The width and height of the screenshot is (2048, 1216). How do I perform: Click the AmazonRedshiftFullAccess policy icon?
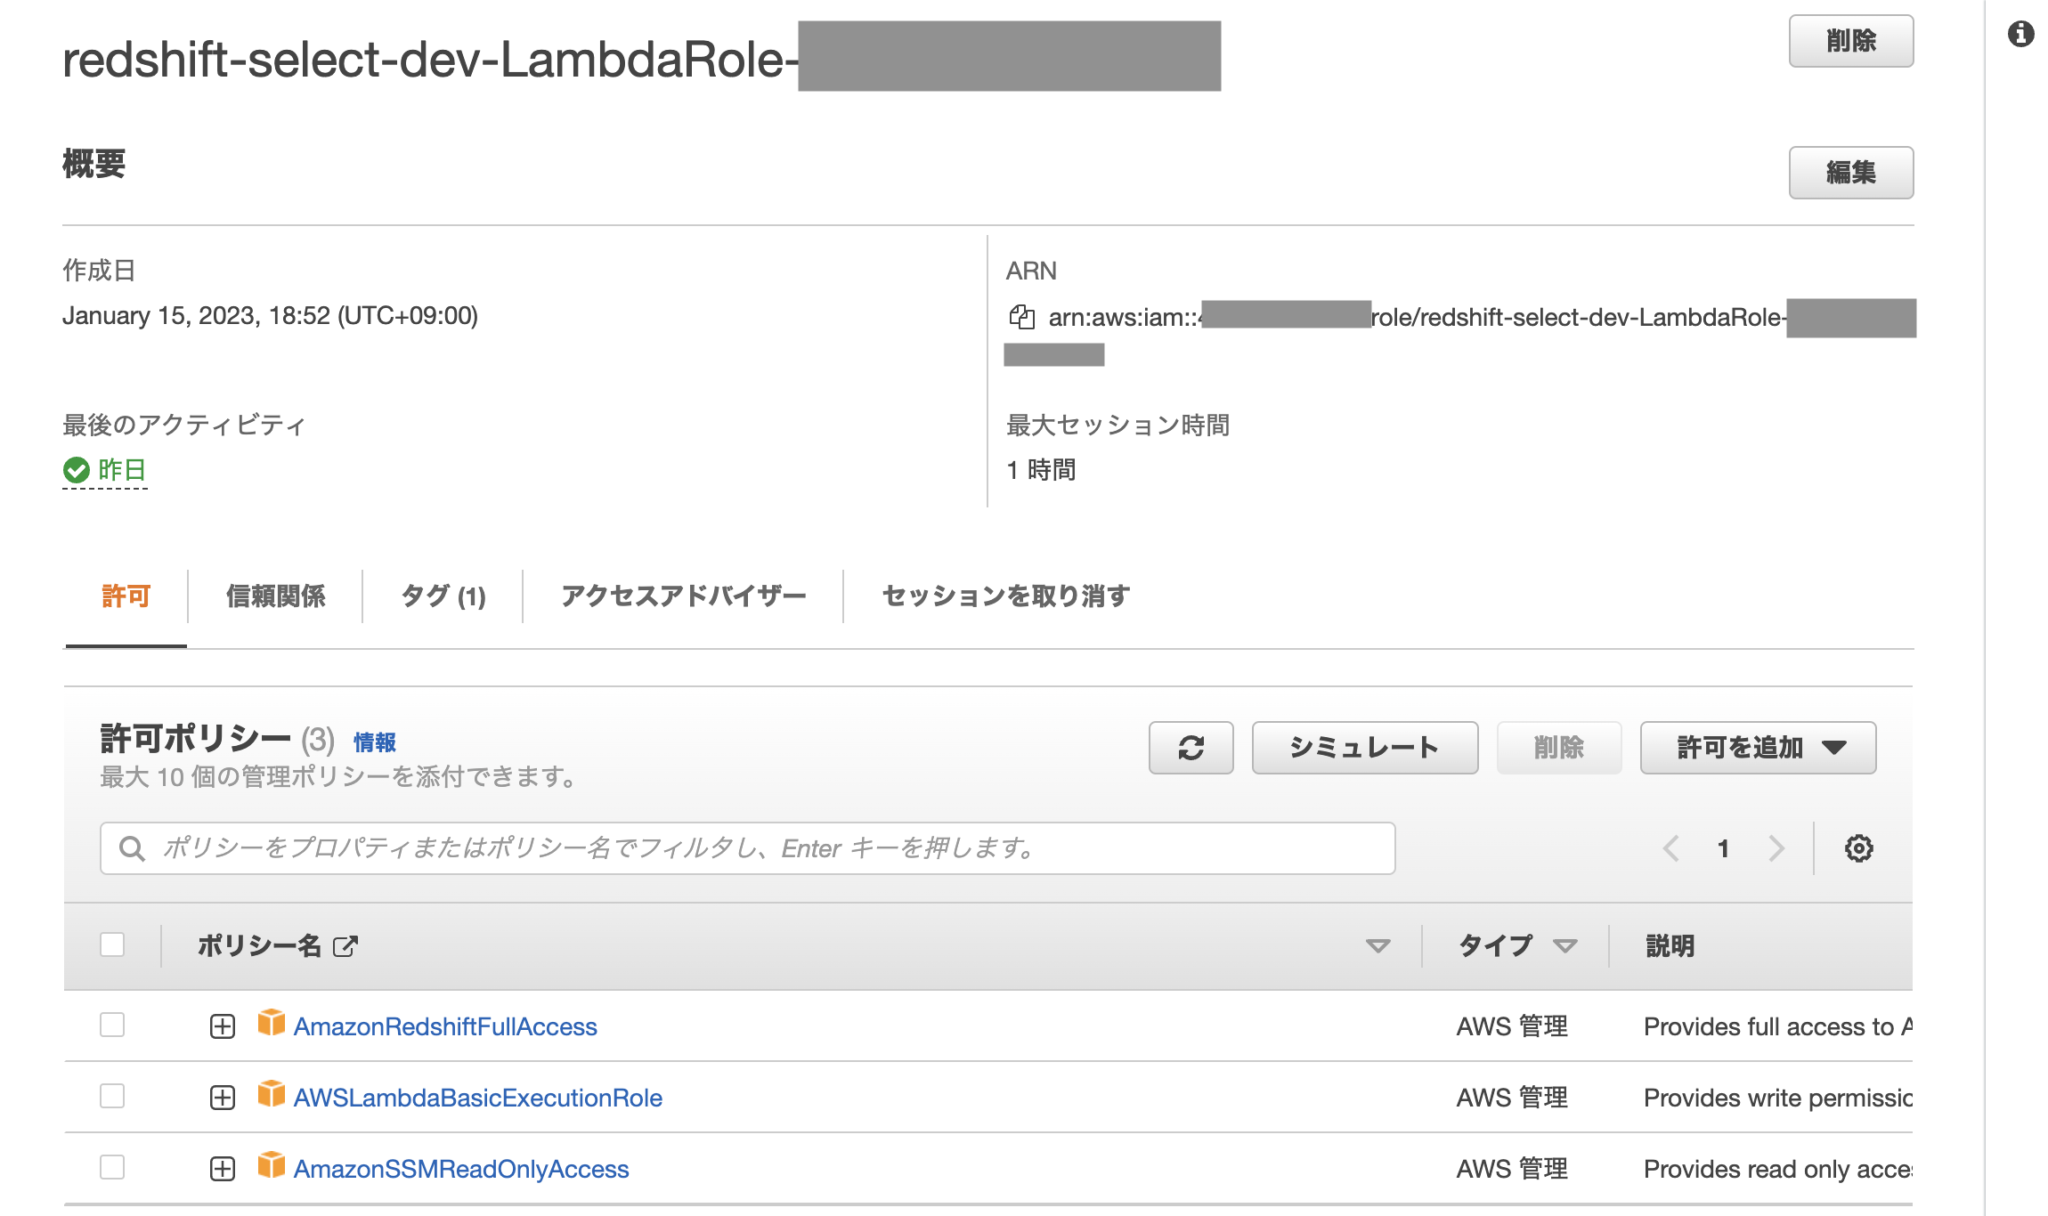[x=270, y=1025]
